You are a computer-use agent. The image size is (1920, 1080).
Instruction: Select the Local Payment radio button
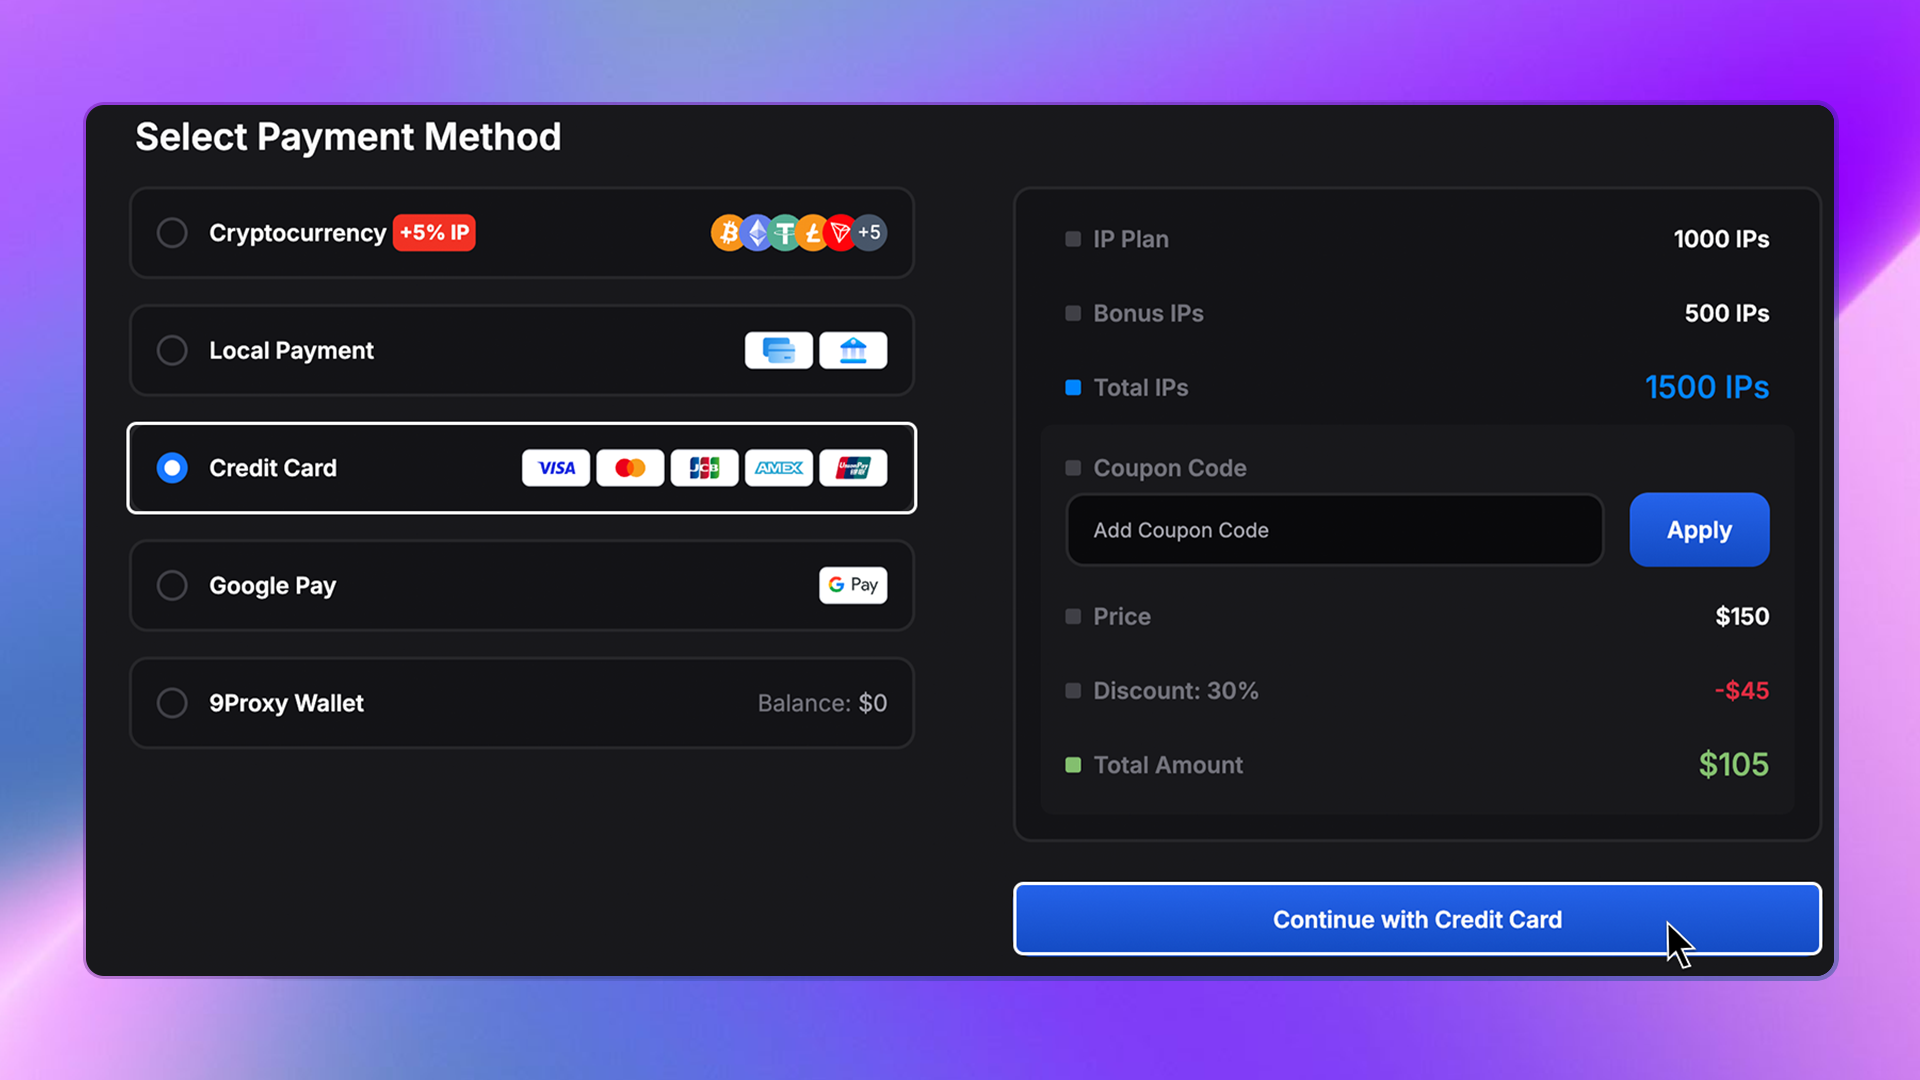tap(172, 351)
